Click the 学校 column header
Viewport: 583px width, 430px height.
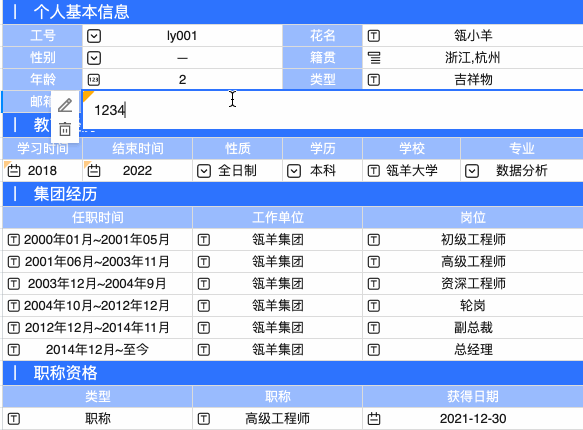(x=412, y=149)
